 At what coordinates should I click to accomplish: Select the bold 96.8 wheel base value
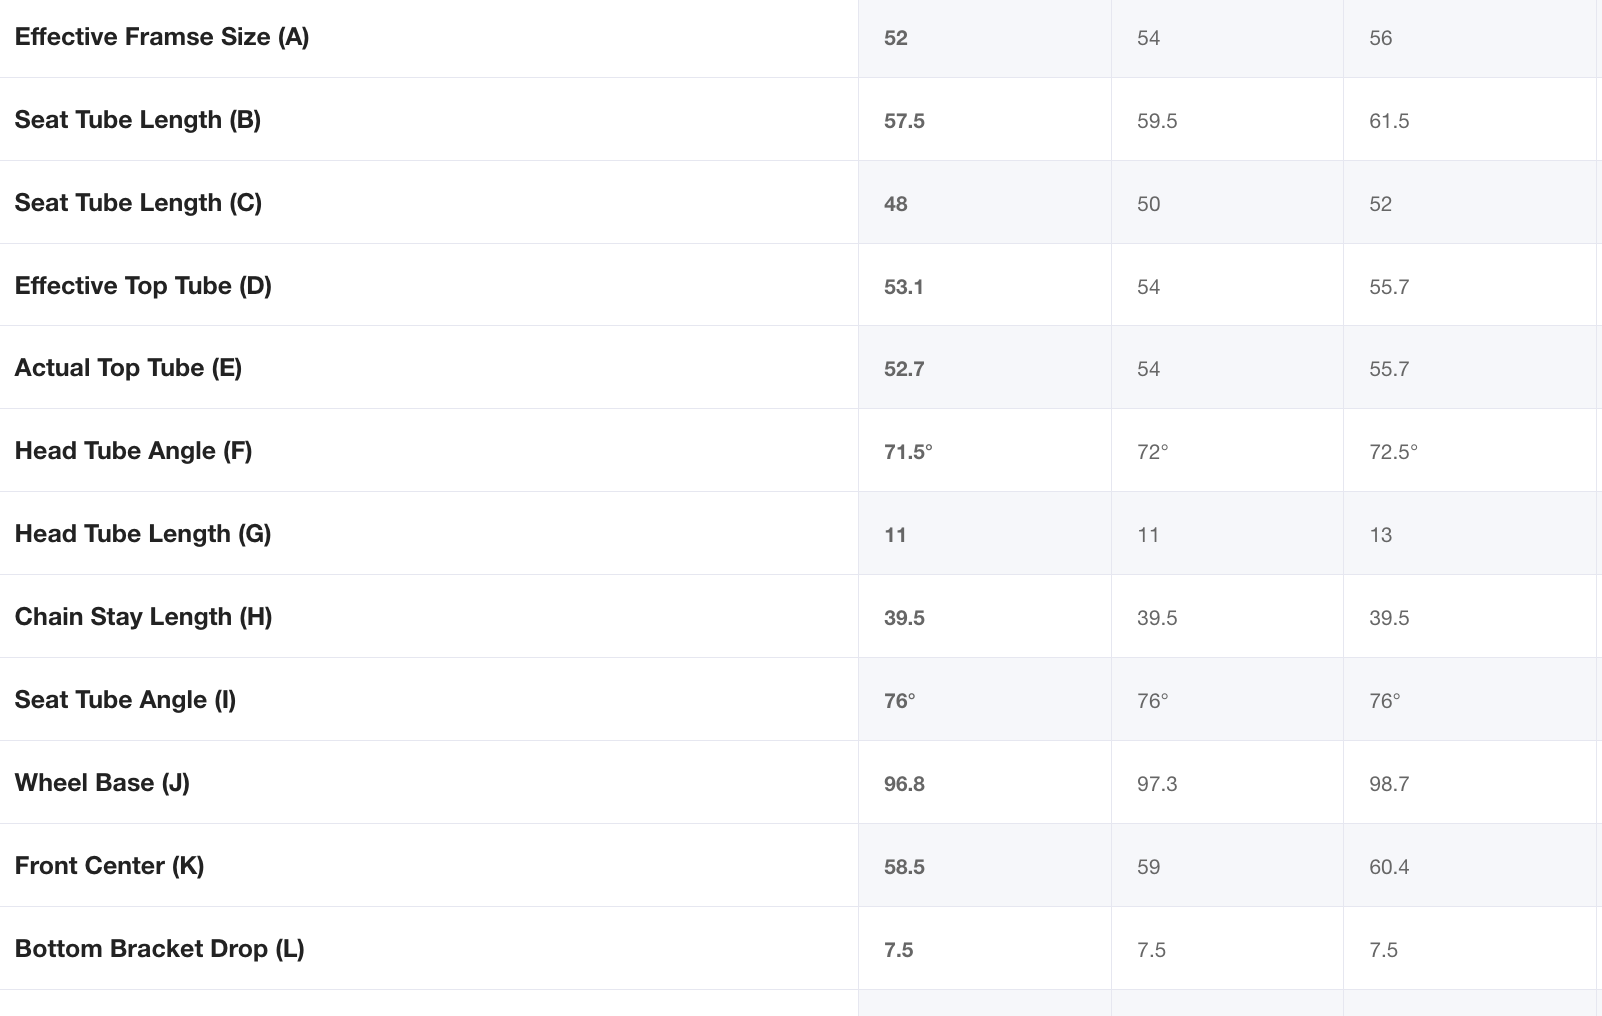coord(904,784)
